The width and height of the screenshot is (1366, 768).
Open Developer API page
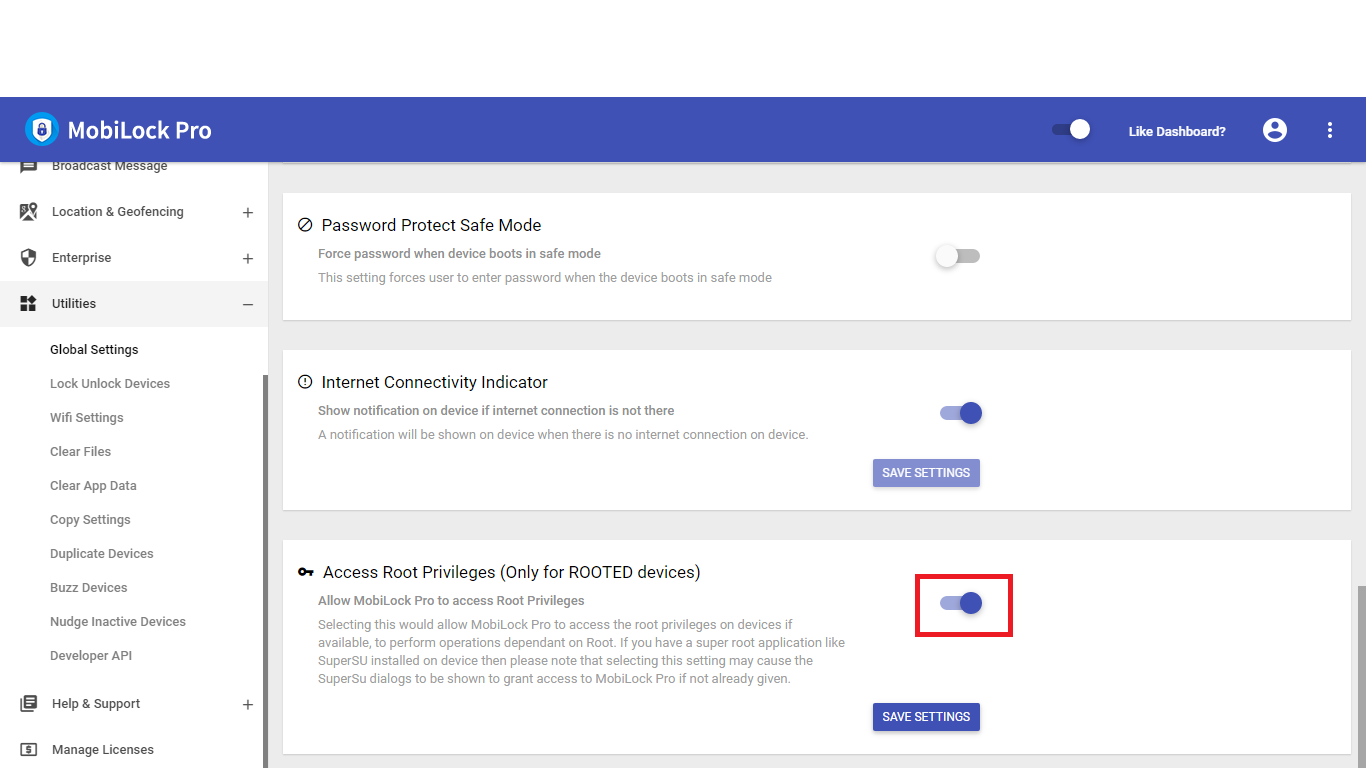(91, 655)
